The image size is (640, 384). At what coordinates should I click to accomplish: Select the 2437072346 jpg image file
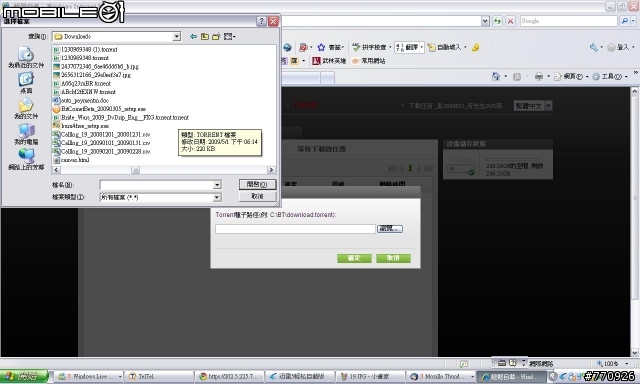96,67
